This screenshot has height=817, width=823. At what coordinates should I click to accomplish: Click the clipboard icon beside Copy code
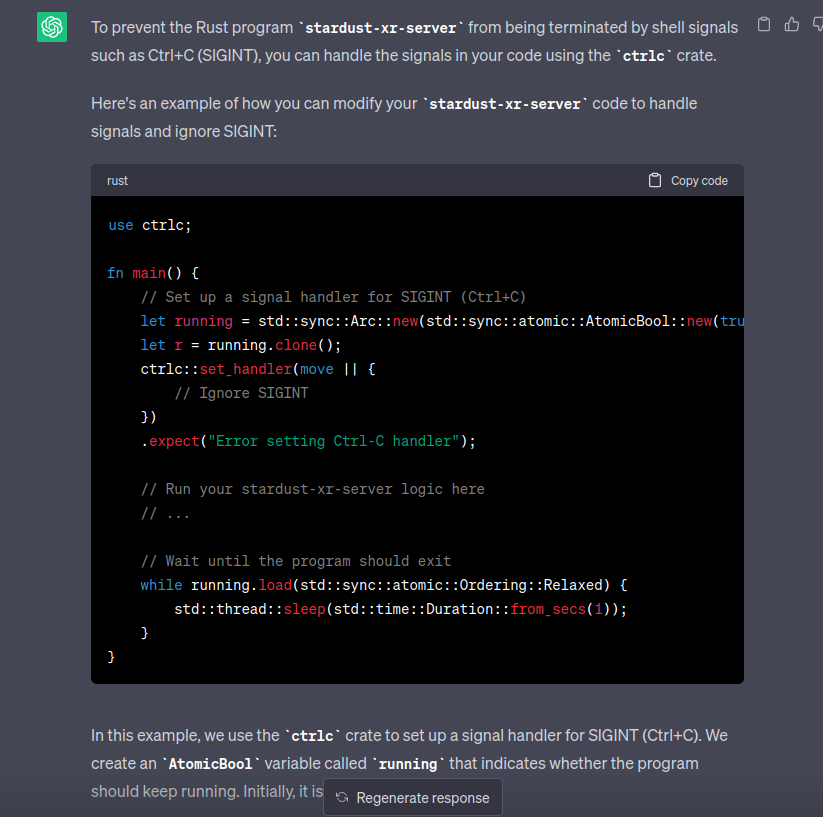[x=655, y=181]
